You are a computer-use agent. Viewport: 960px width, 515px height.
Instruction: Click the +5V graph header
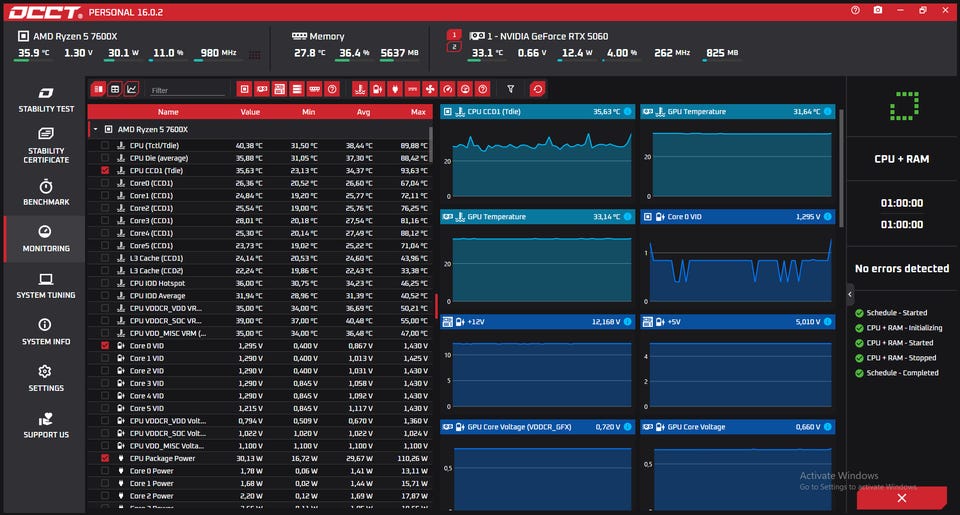tap(738, 321)
